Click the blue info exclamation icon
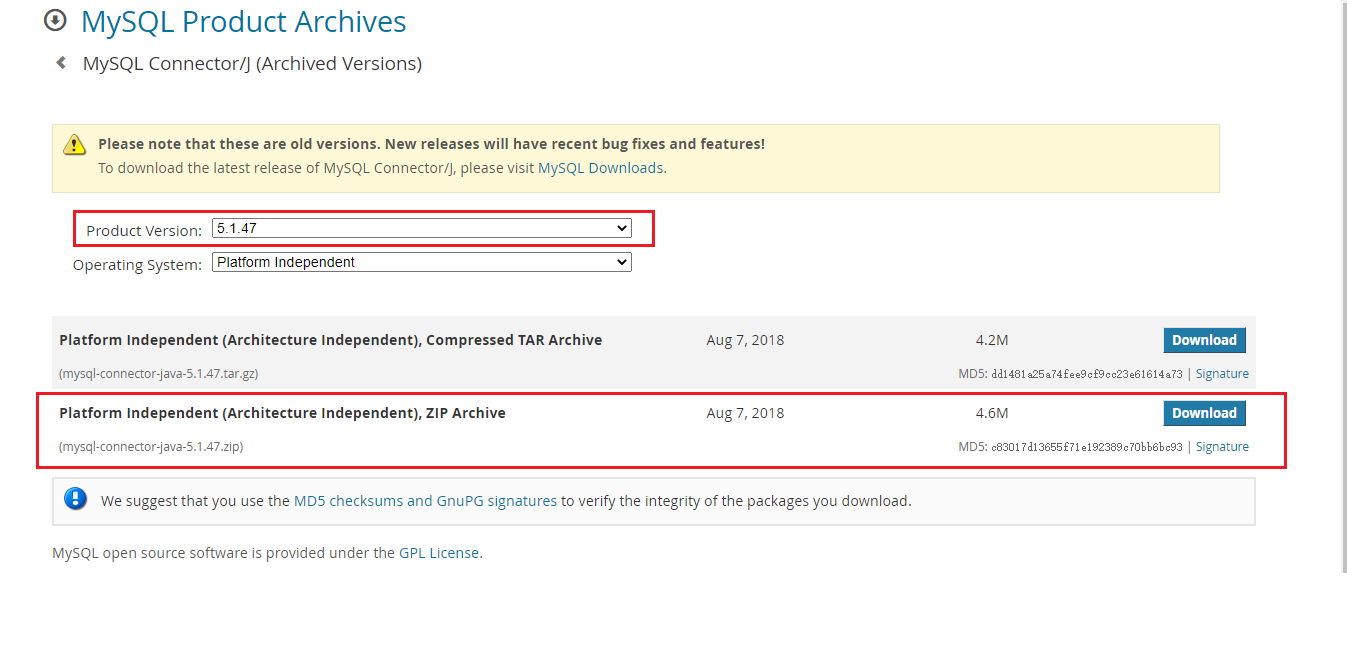The height and width of the screenshot is (670, 1347). 75,499
